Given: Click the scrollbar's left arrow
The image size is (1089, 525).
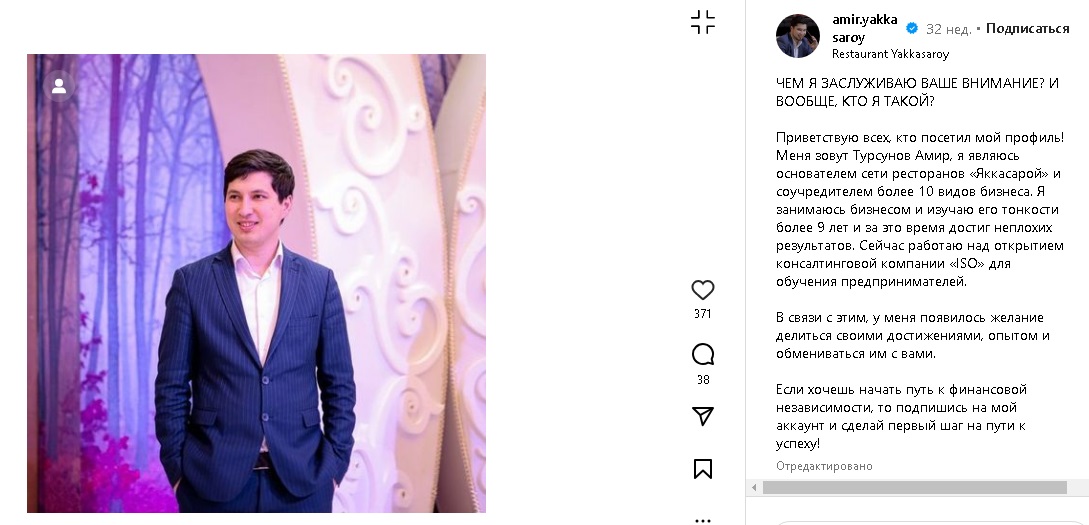Looking at the screenshot, I should click(753, 488).
